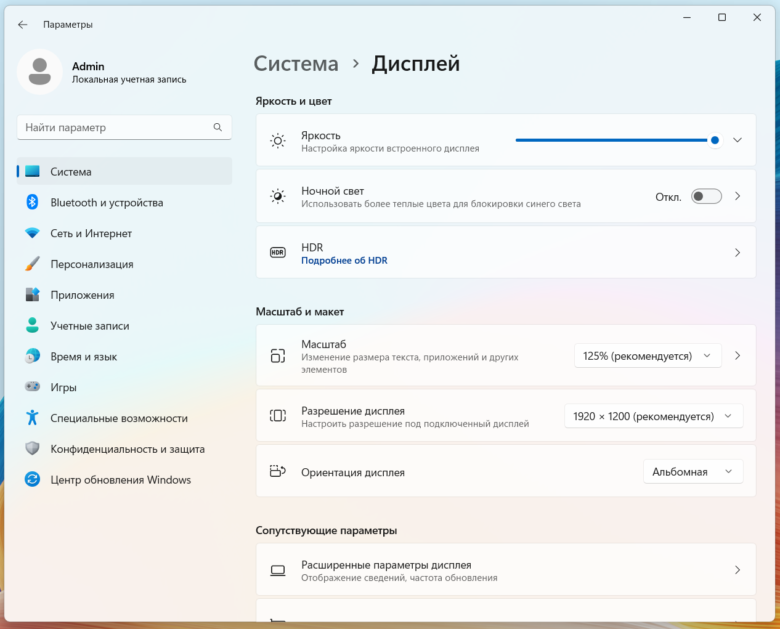Screen dimensions: 780x629
Task: Open Bluetooth и устройства section
Action: tap(124, 202)
